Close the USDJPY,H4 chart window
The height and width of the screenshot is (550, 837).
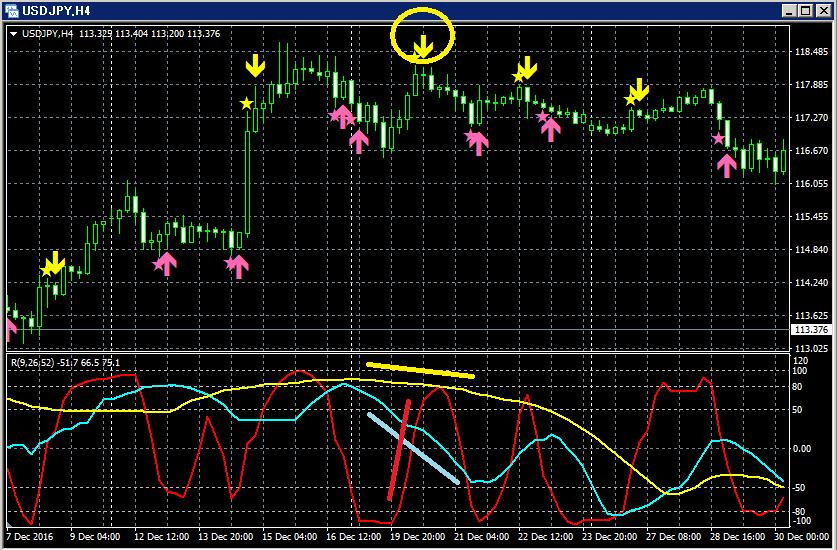click(824, 10)
